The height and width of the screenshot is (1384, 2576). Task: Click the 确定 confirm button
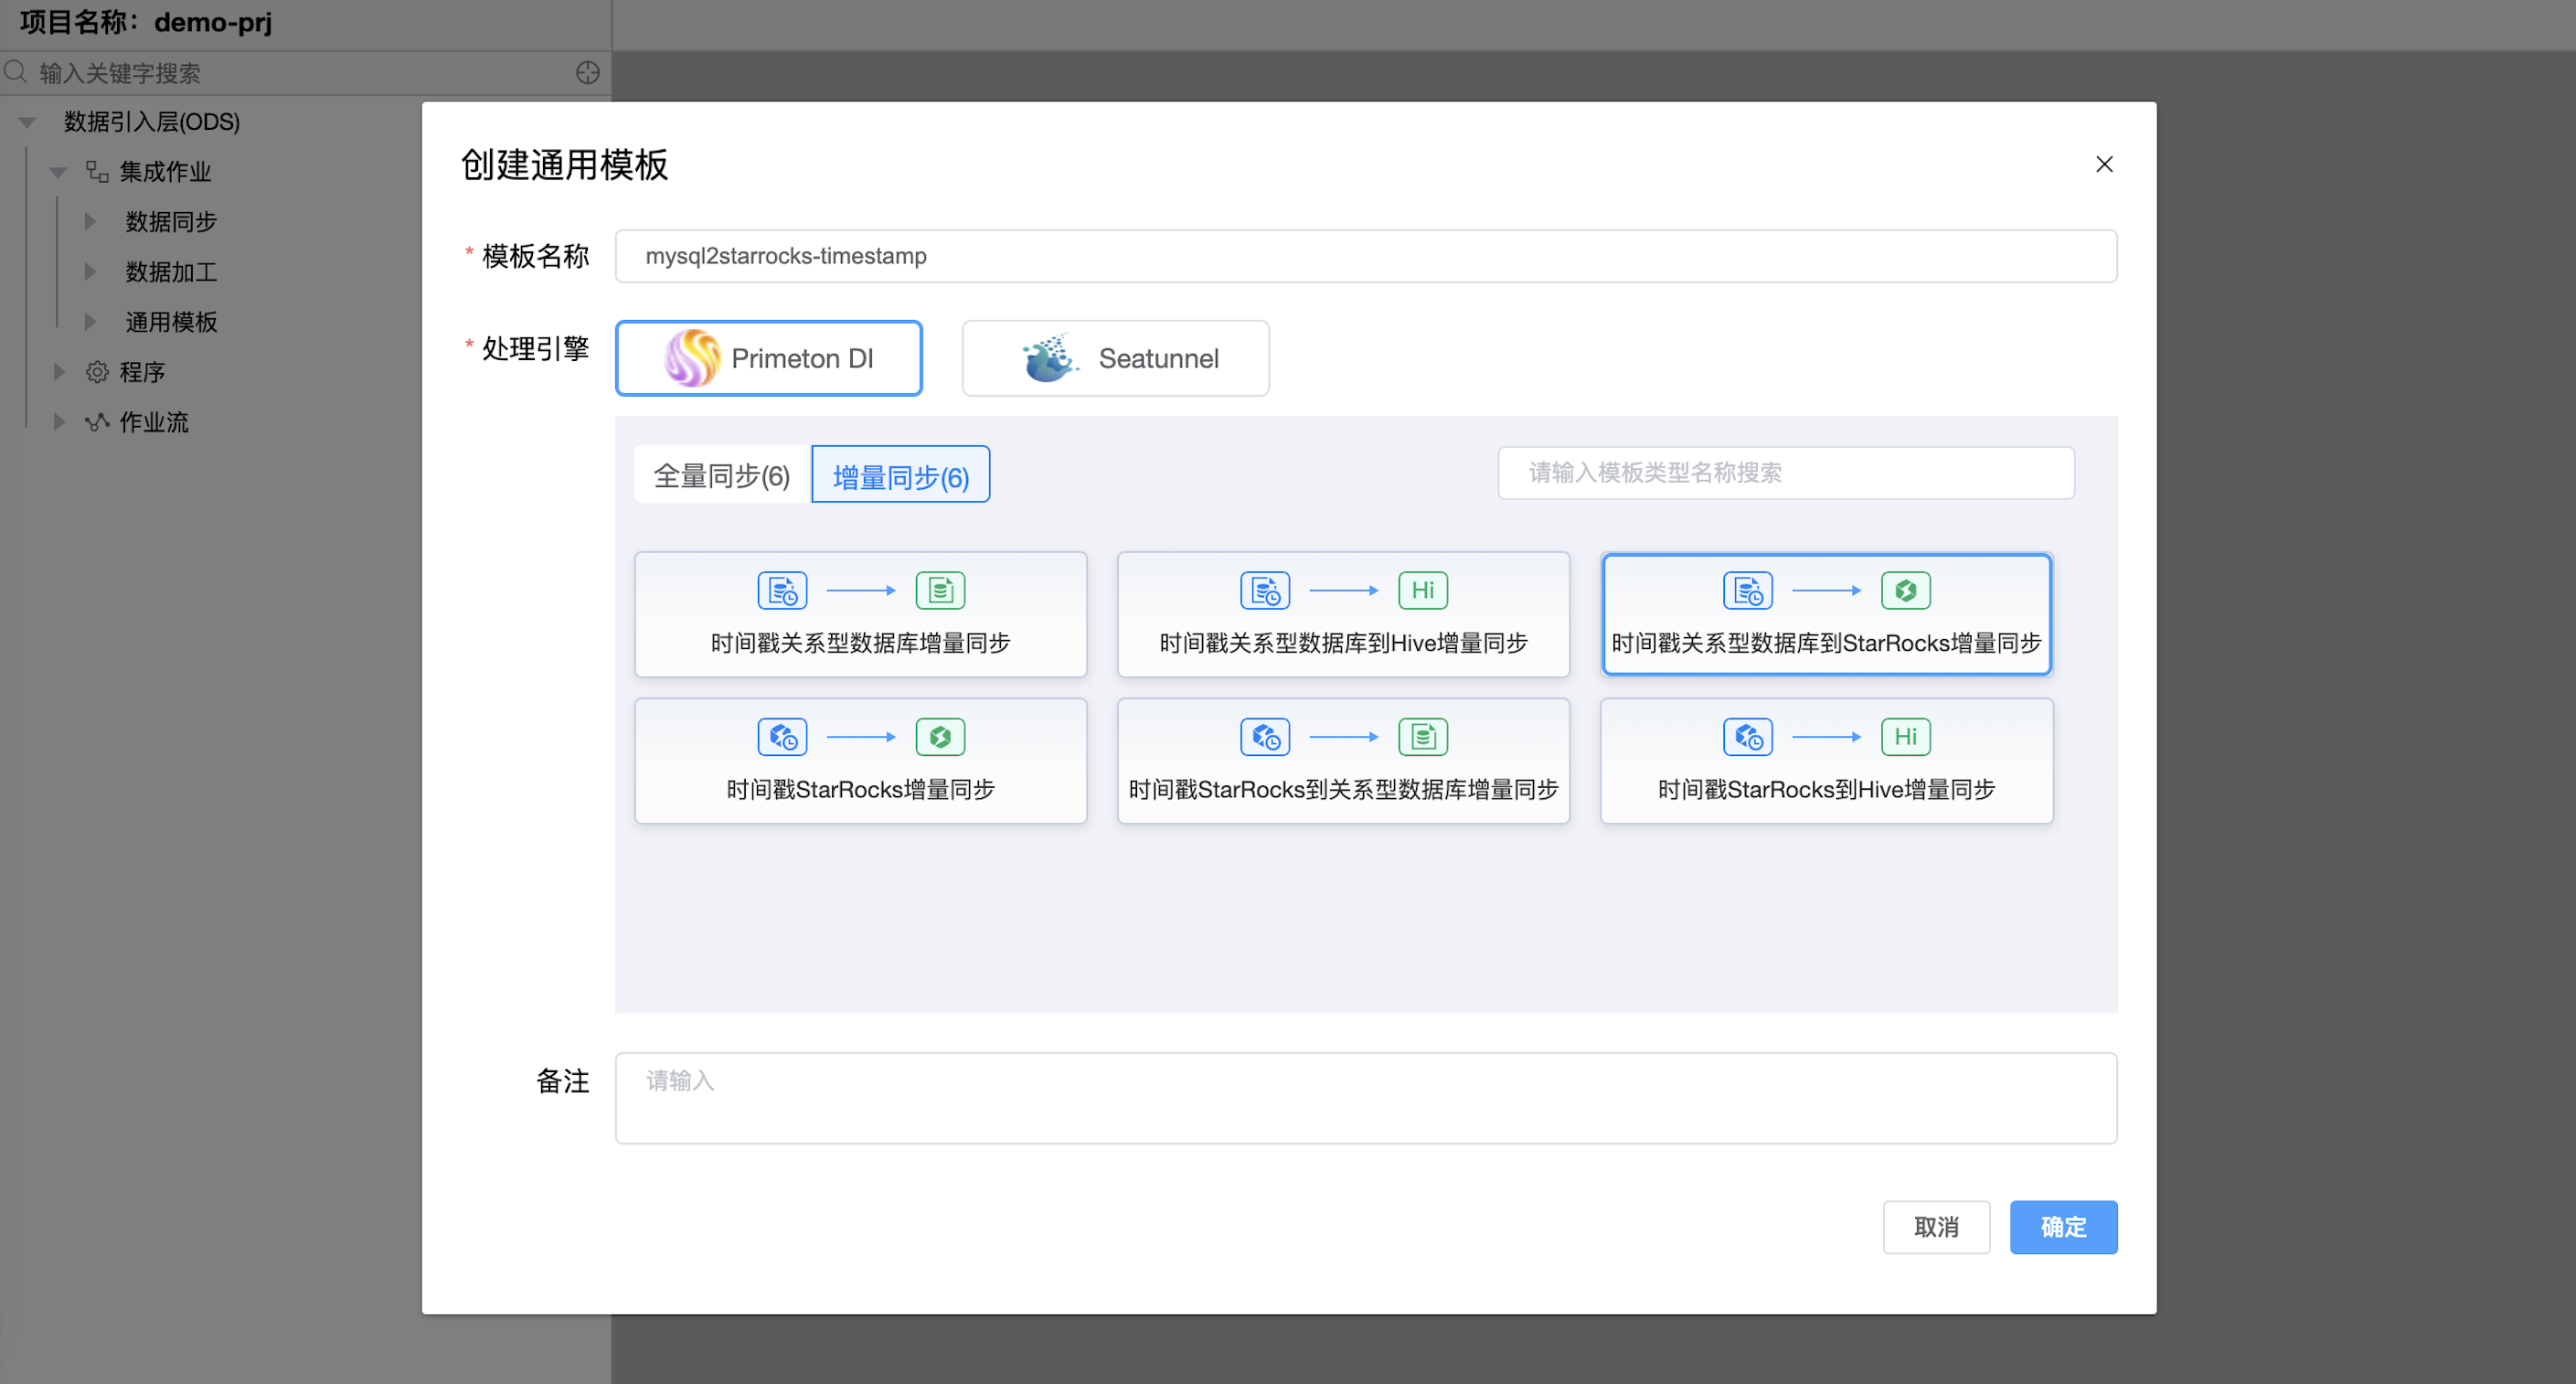pos(2062,1226)
